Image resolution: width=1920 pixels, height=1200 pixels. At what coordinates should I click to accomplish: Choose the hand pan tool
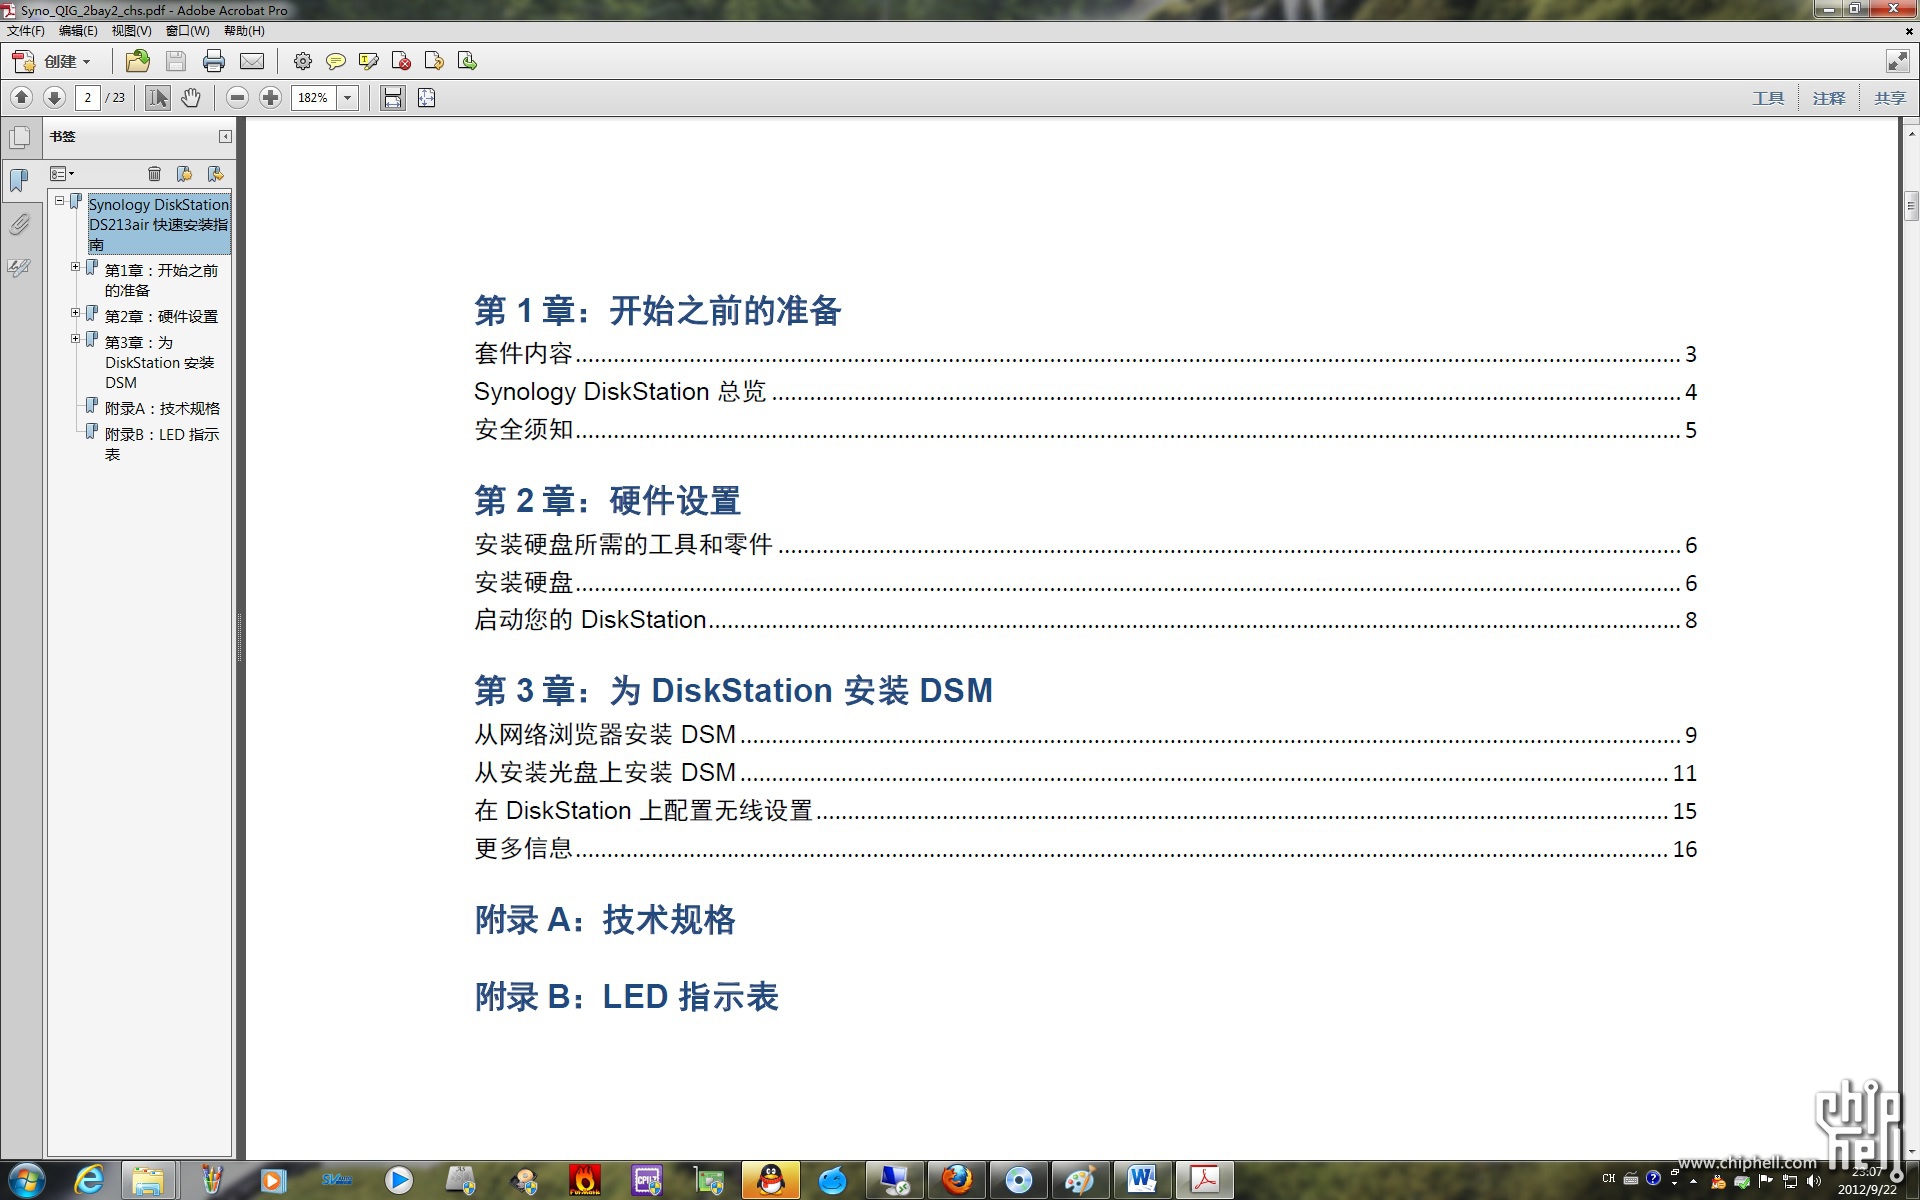(x=191, y=98)
